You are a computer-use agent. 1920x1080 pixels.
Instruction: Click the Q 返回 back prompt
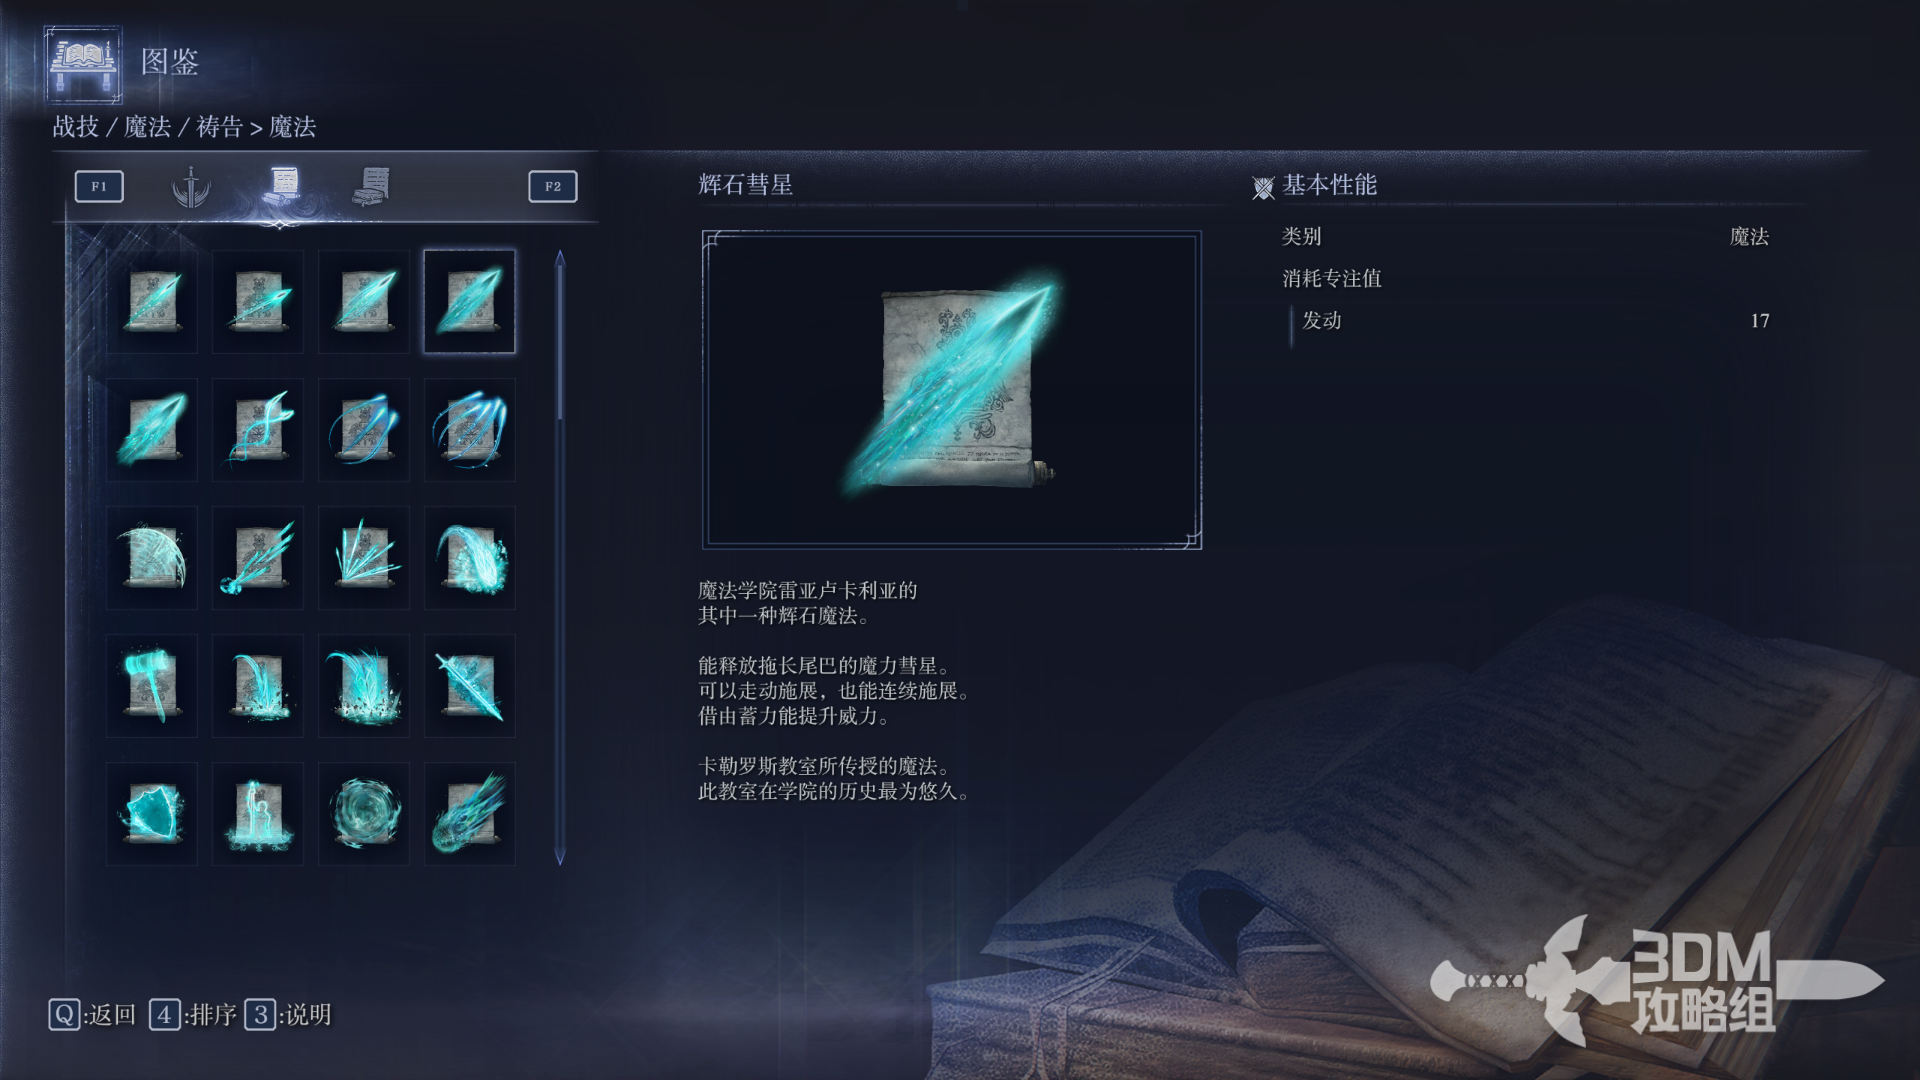coord(92,1015)
